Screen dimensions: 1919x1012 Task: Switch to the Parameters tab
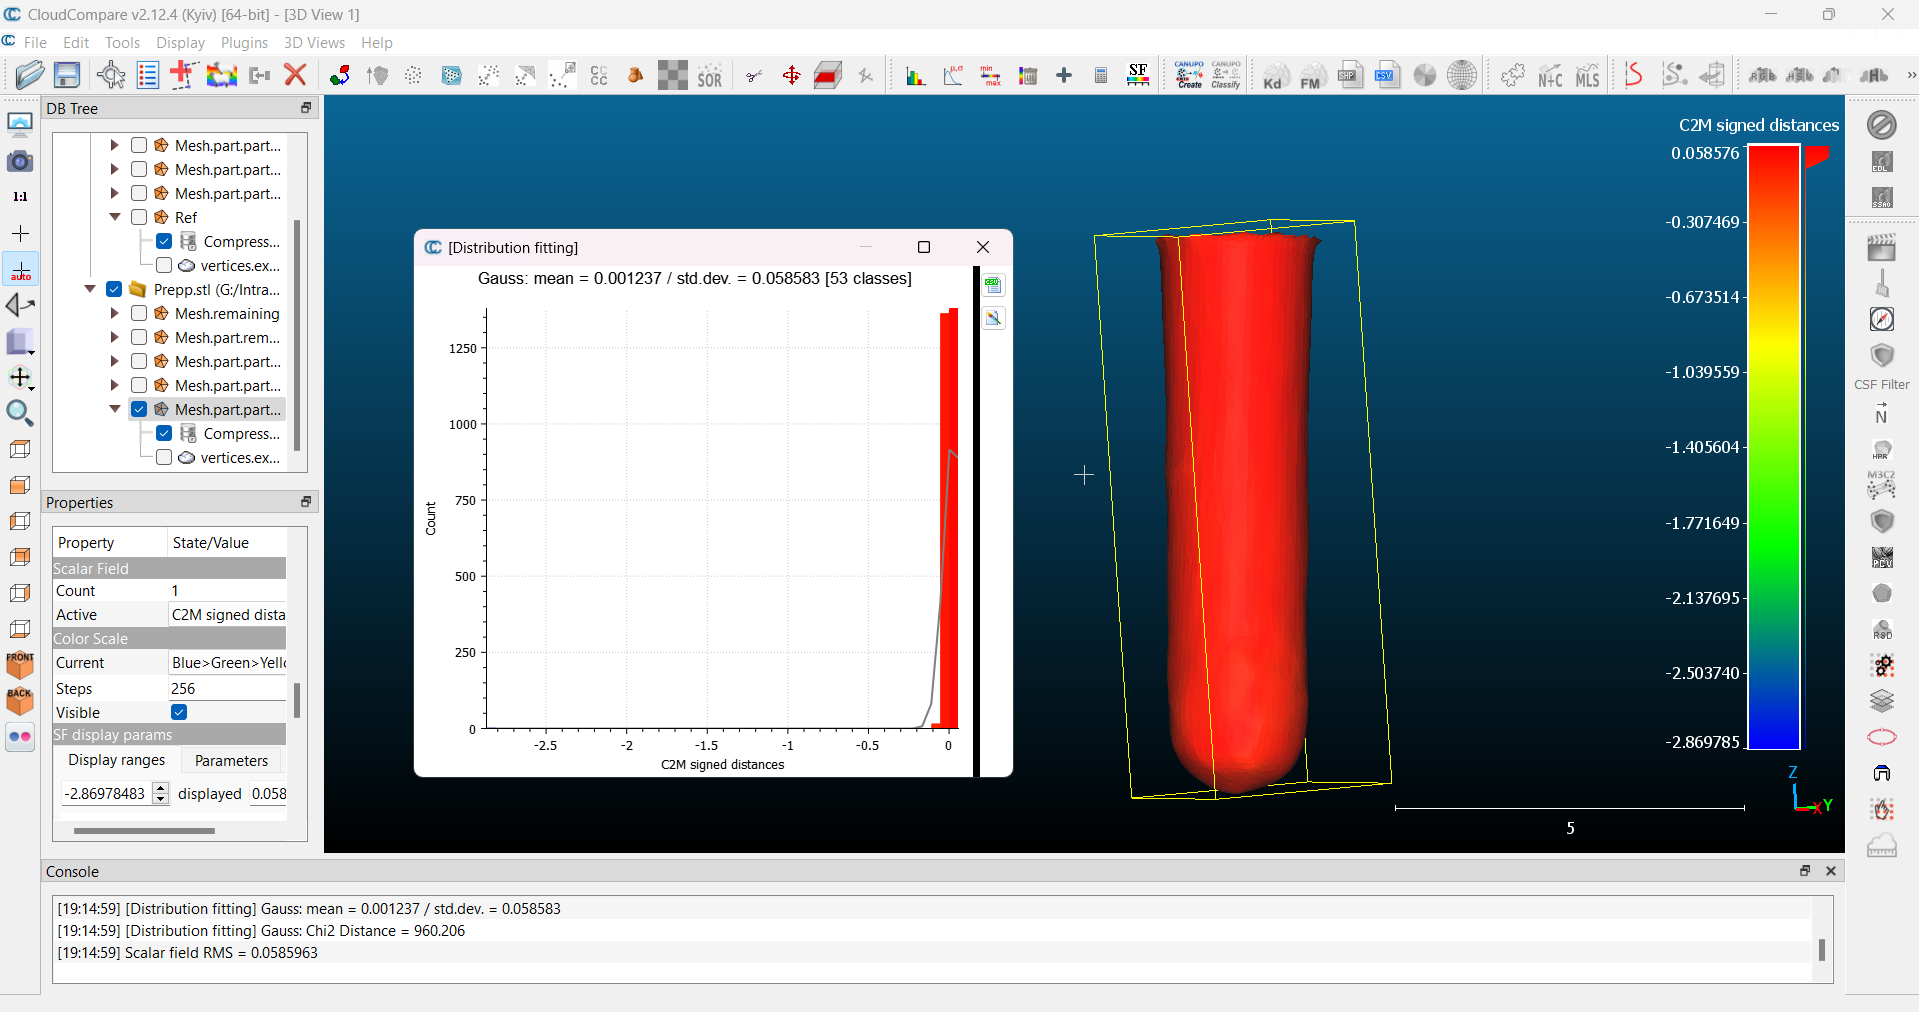pyautogui.click(x=231, y=760)
